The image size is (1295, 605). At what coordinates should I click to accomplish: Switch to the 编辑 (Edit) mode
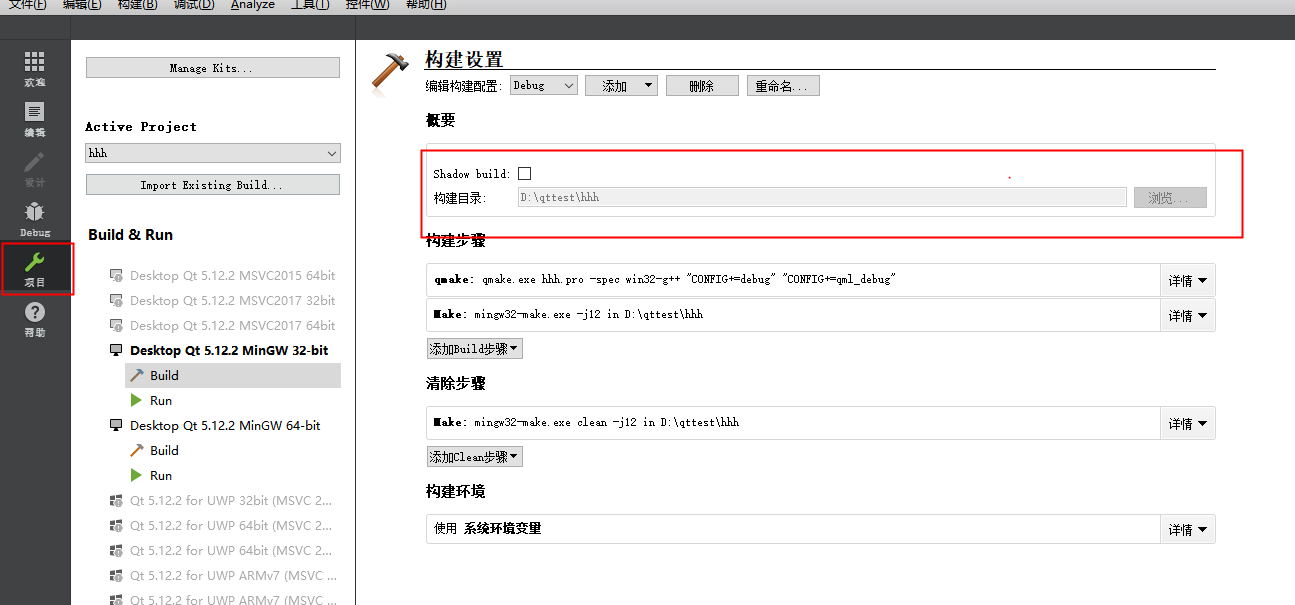point(35,120)
